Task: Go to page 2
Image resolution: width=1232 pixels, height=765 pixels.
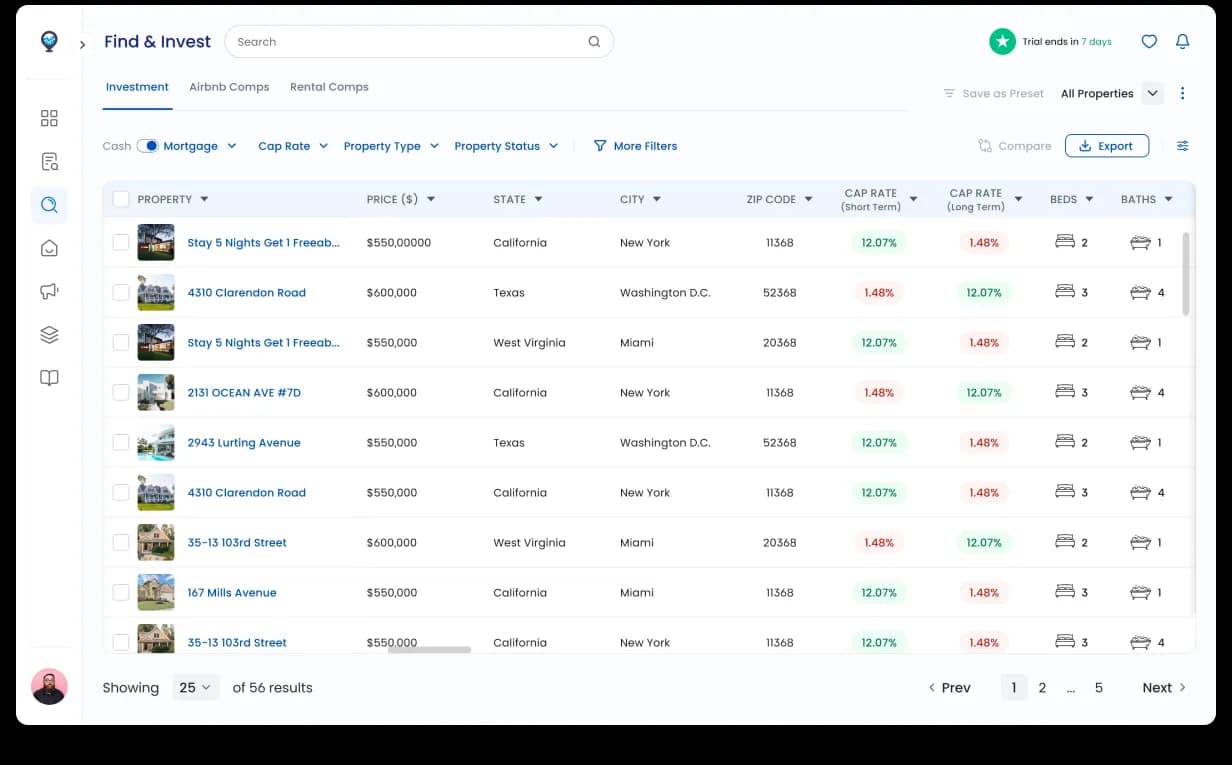Action: [x=1042, y=687]
